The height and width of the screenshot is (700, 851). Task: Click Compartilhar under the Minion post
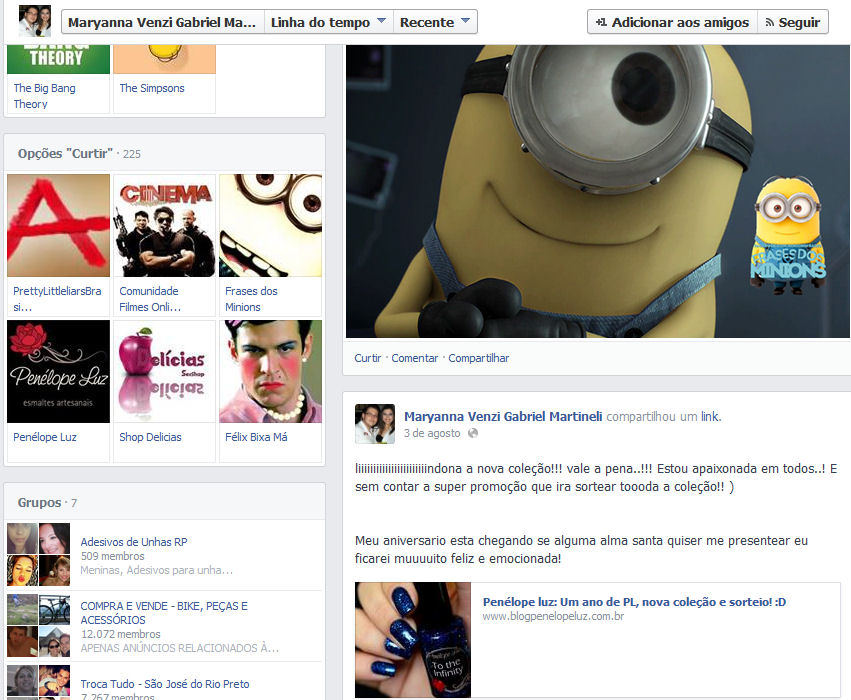pos(478,358)
